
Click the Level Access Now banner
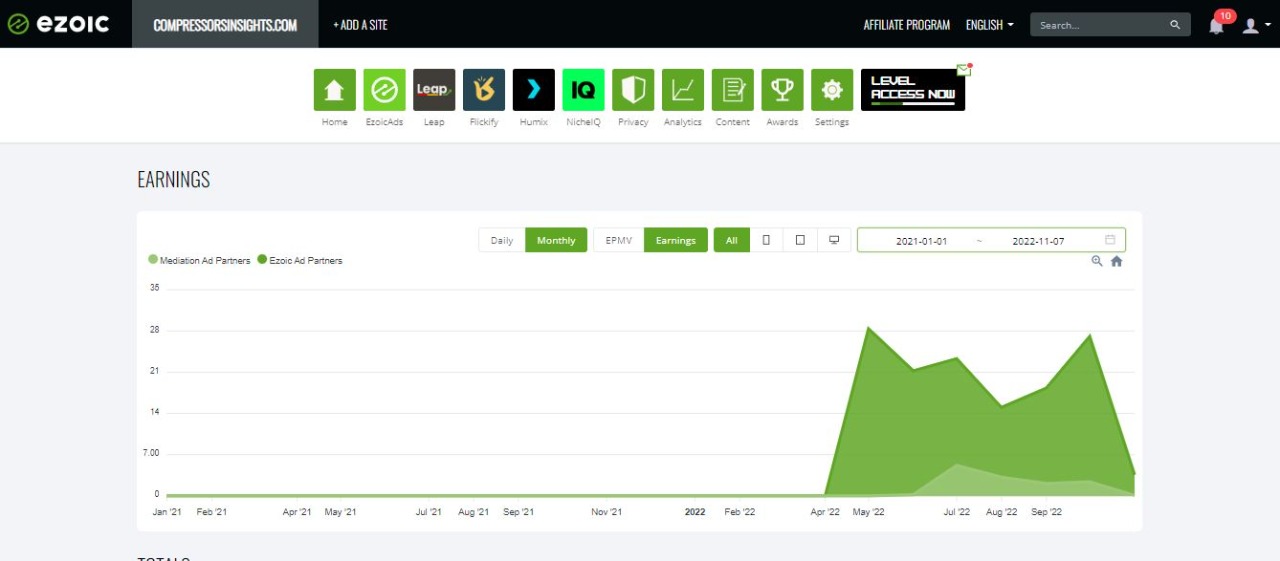tap(913, 90)
